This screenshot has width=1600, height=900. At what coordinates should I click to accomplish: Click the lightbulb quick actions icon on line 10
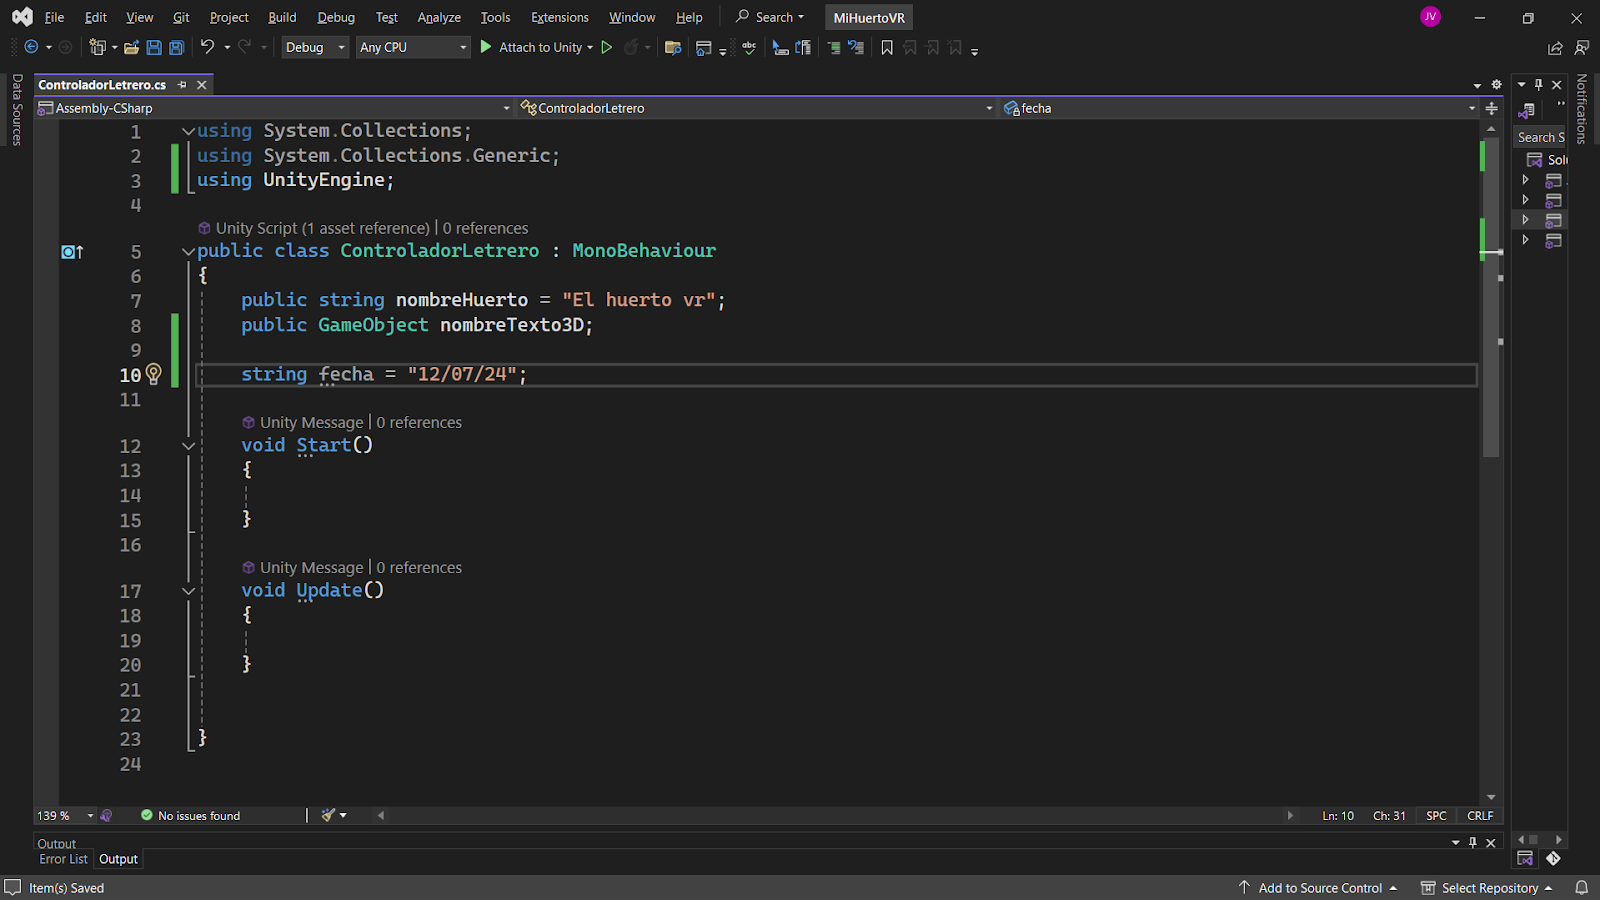153,374
